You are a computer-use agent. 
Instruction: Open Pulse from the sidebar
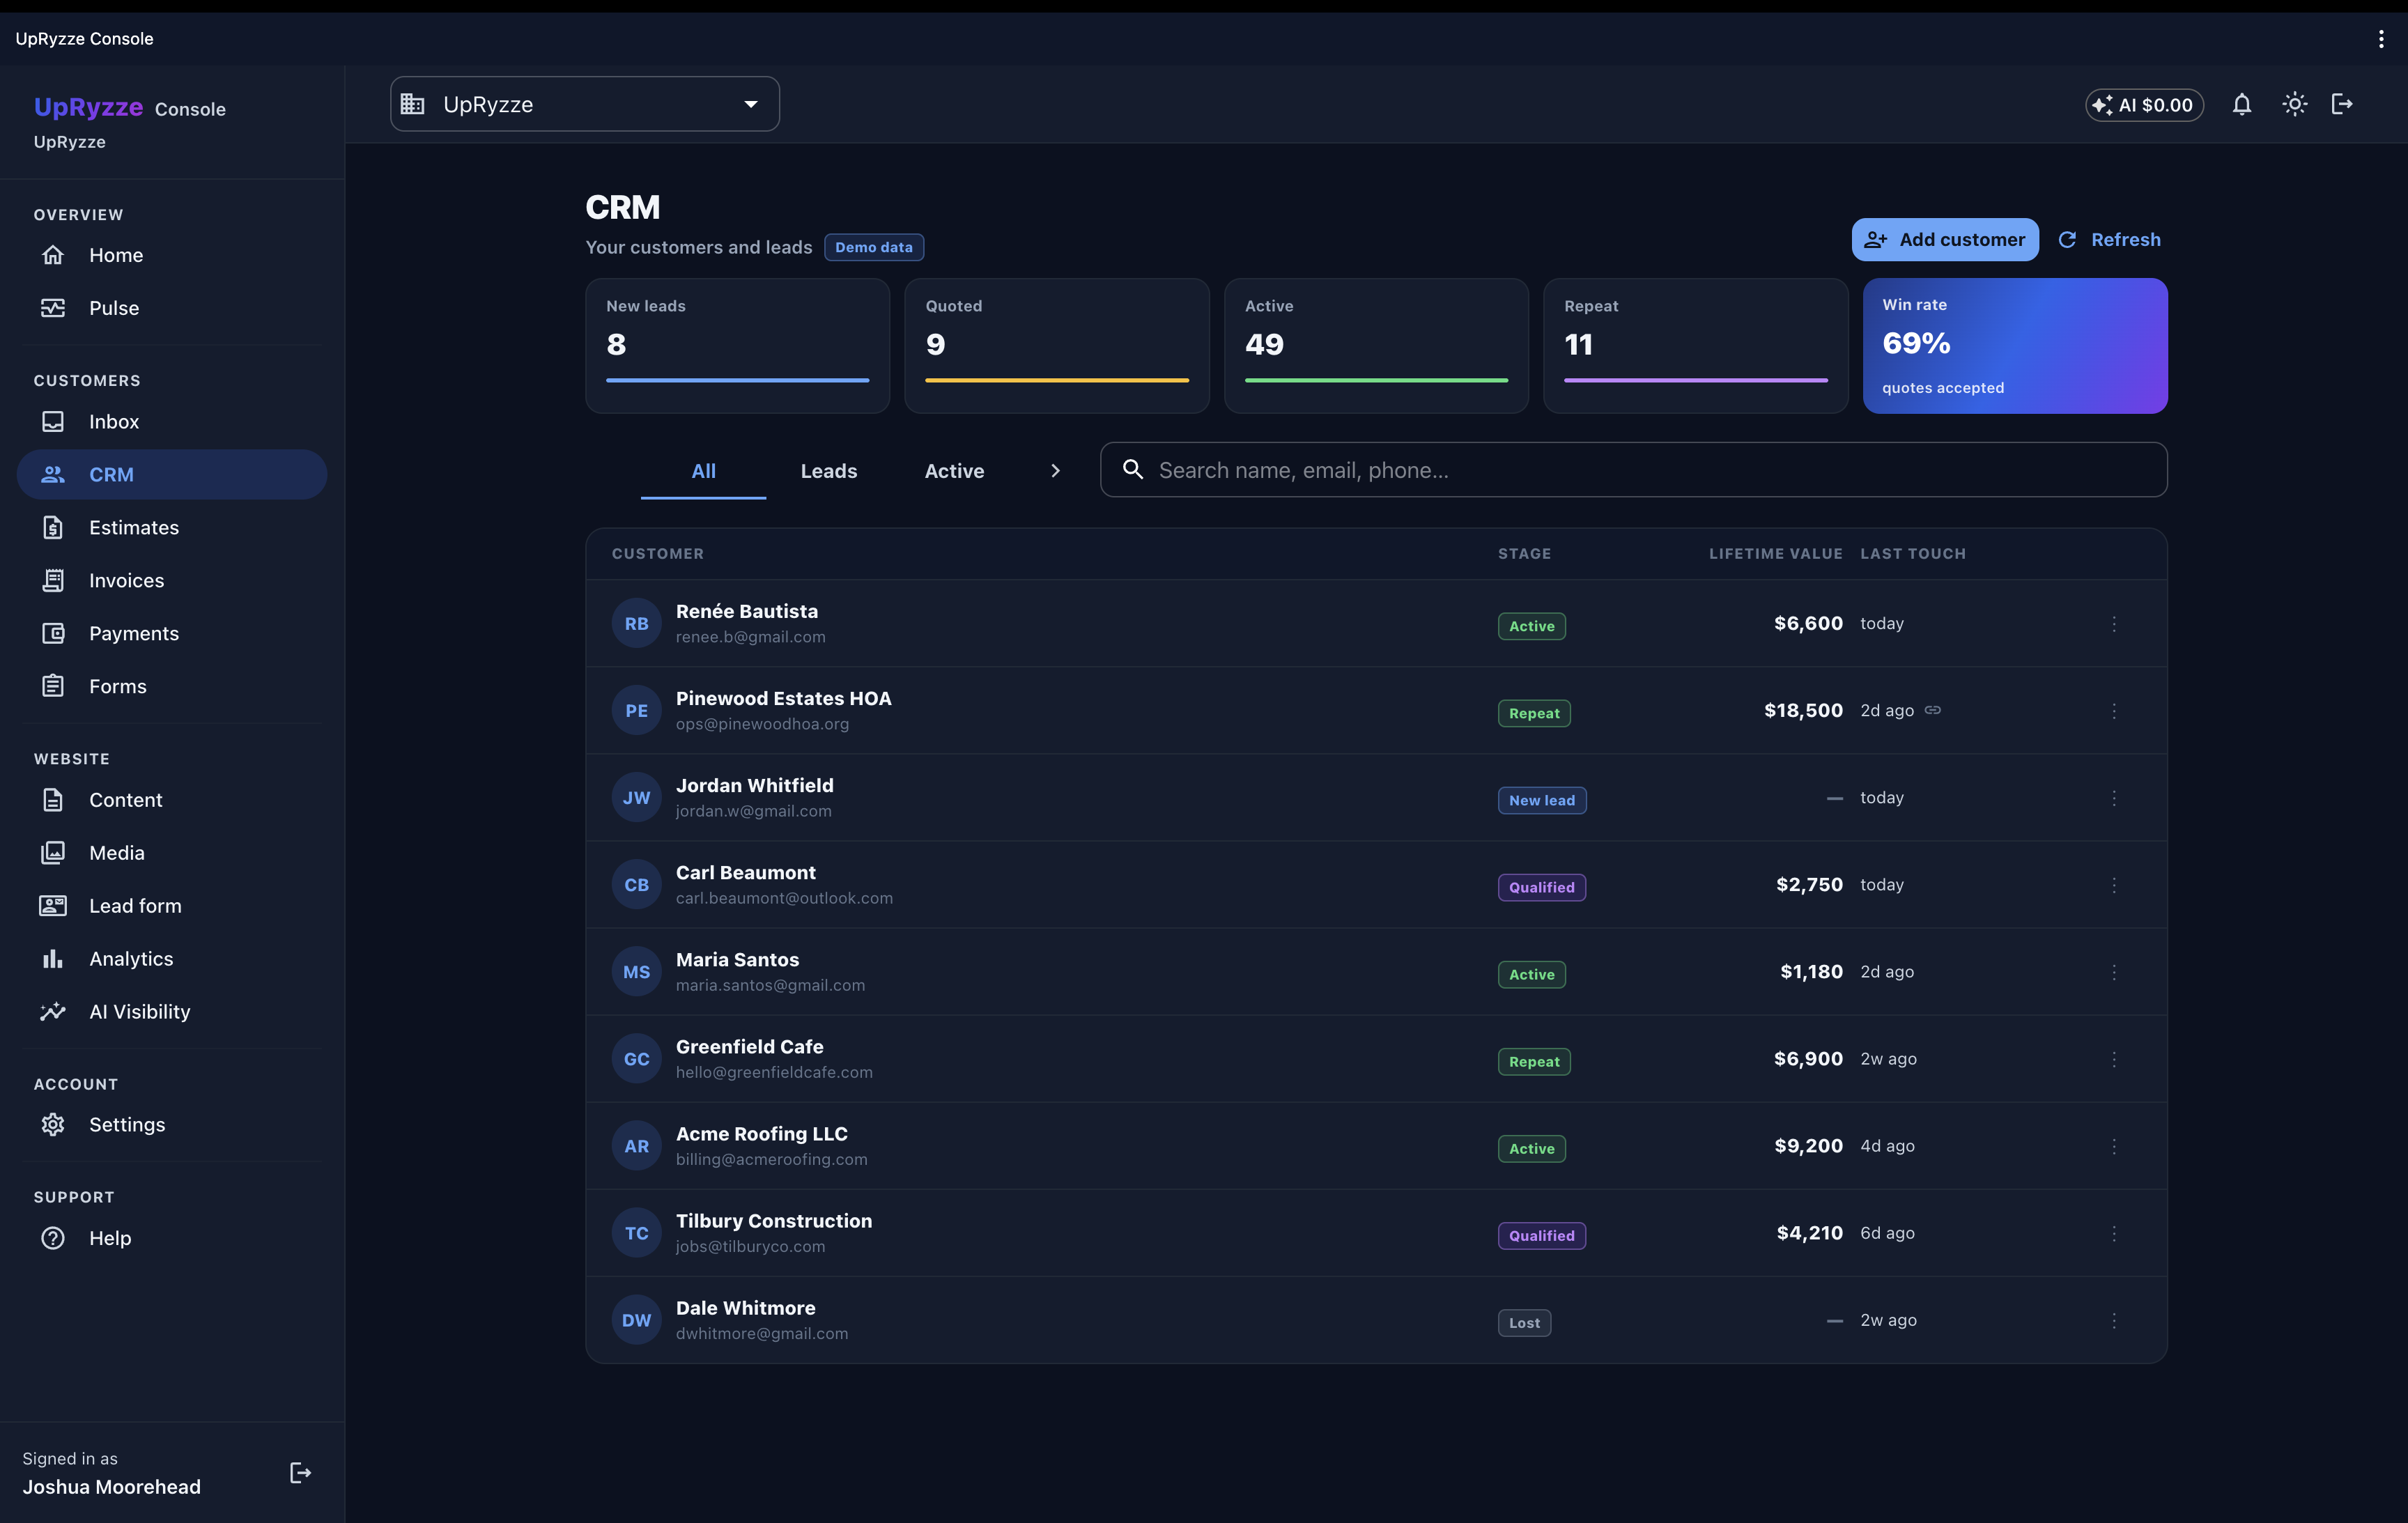point(171,308)
